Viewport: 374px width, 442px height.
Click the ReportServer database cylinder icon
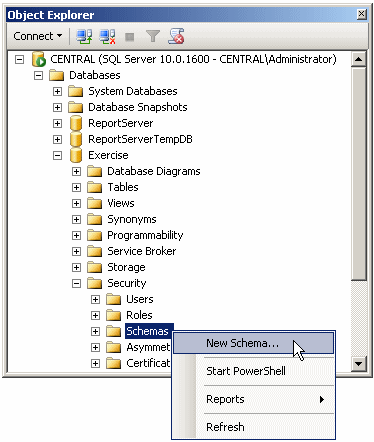click(x=76, y=123)
